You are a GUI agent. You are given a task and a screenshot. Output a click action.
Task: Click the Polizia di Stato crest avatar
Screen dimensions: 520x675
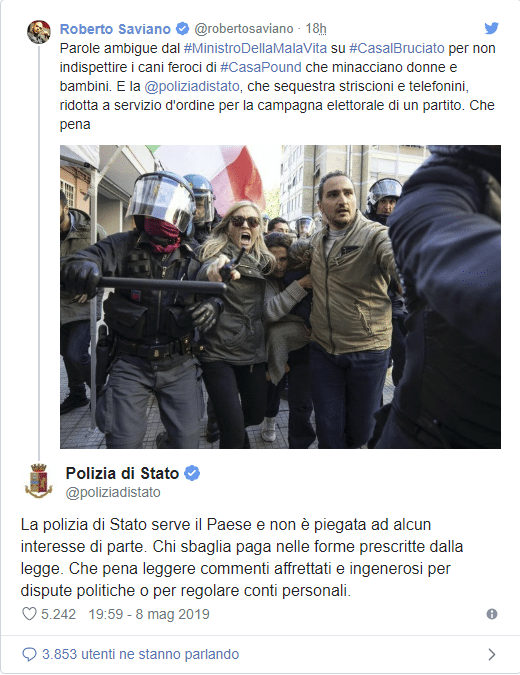point(38,481)
